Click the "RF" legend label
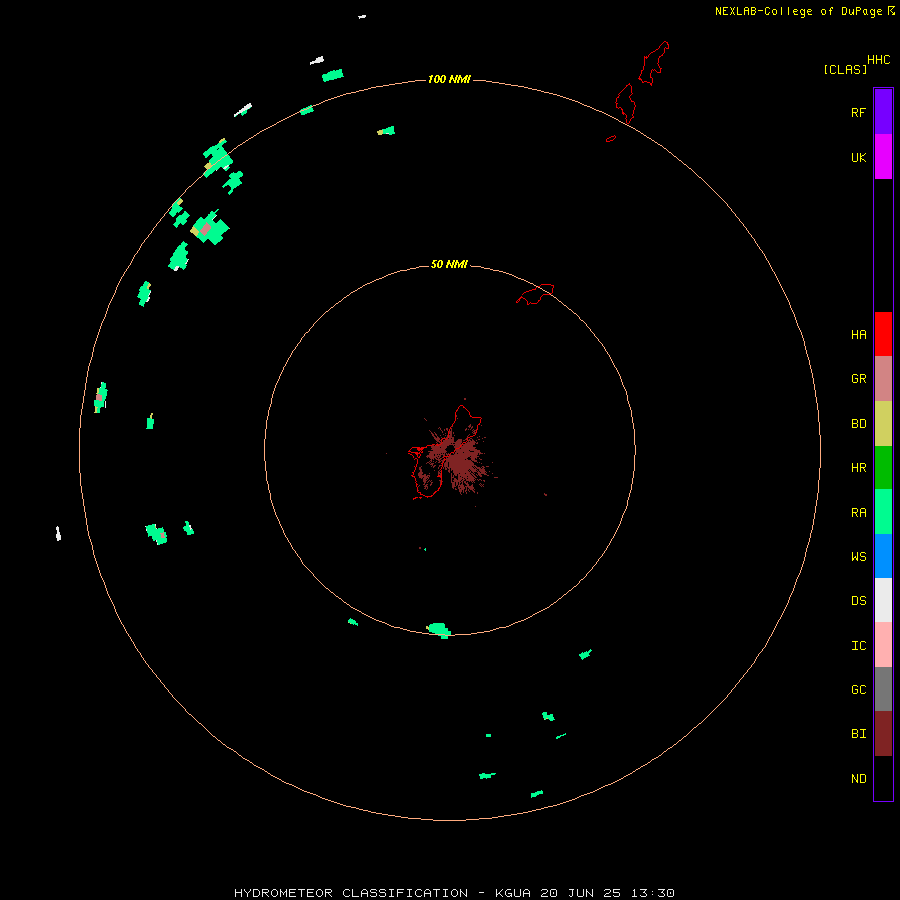 click(x=859, y=112)
